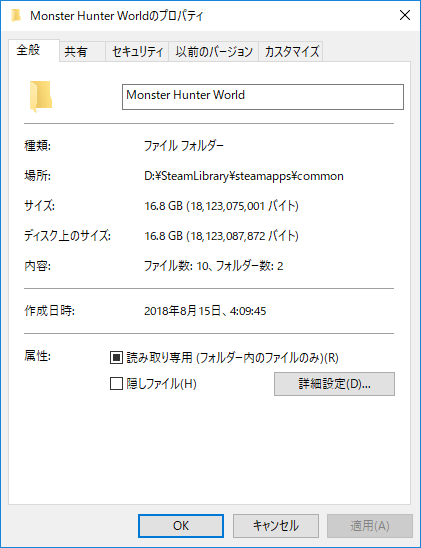421x548 pixels.
Task: Click the 属性: label
Action: [37, 356]
